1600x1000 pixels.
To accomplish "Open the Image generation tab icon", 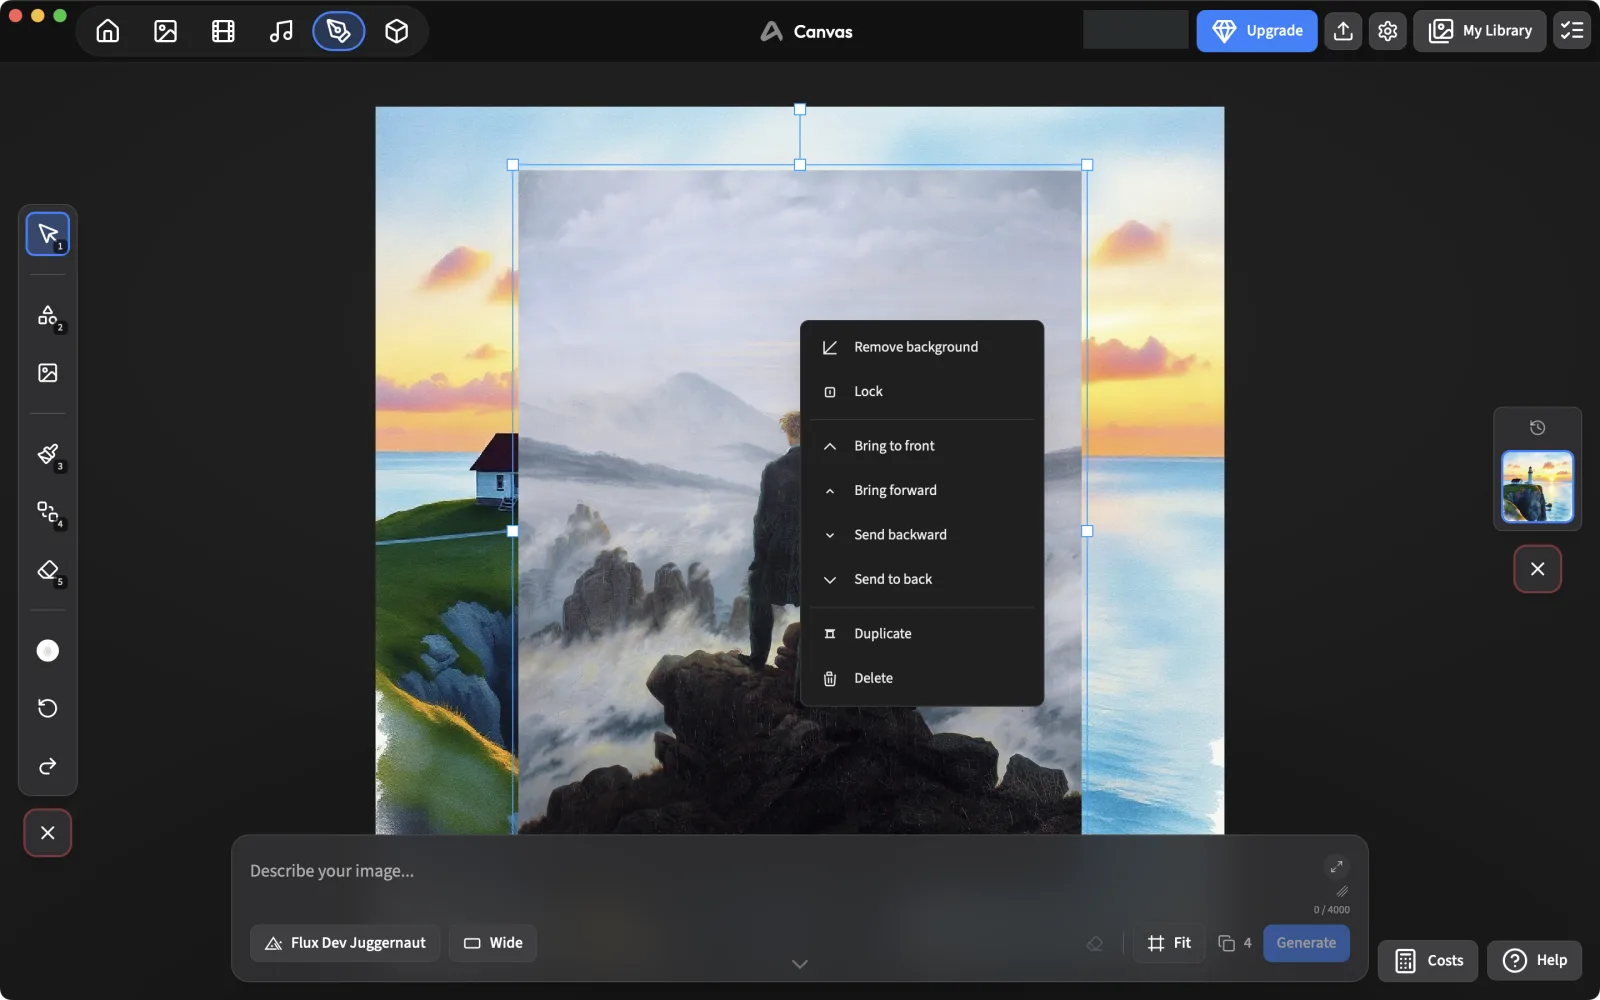I will 166,31.
